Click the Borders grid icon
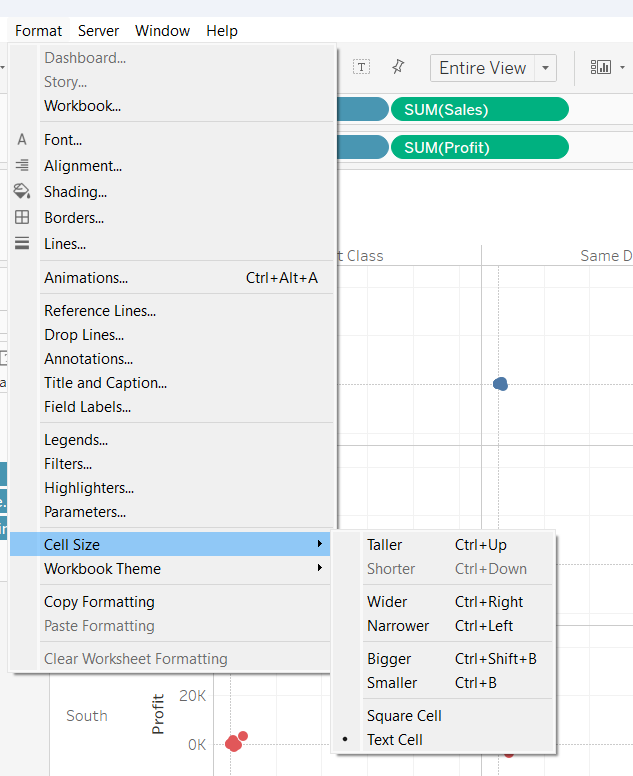The width and height of the screenshot is (633, 776). click(x=22, y=217)
